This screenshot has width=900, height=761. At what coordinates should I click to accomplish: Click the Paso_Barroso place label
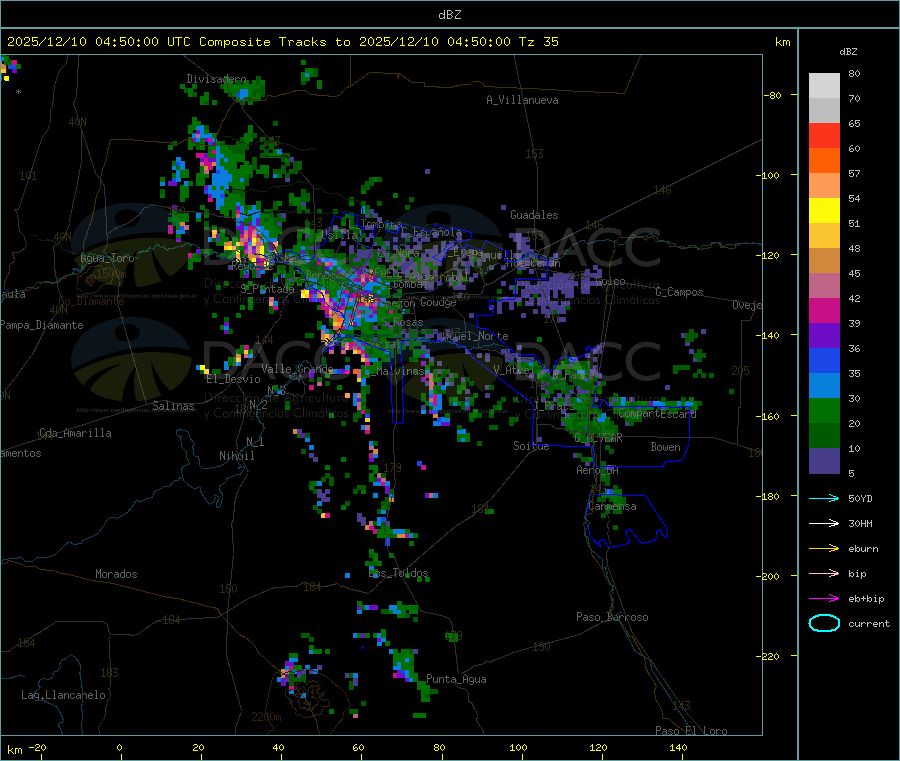pos(612,617)
